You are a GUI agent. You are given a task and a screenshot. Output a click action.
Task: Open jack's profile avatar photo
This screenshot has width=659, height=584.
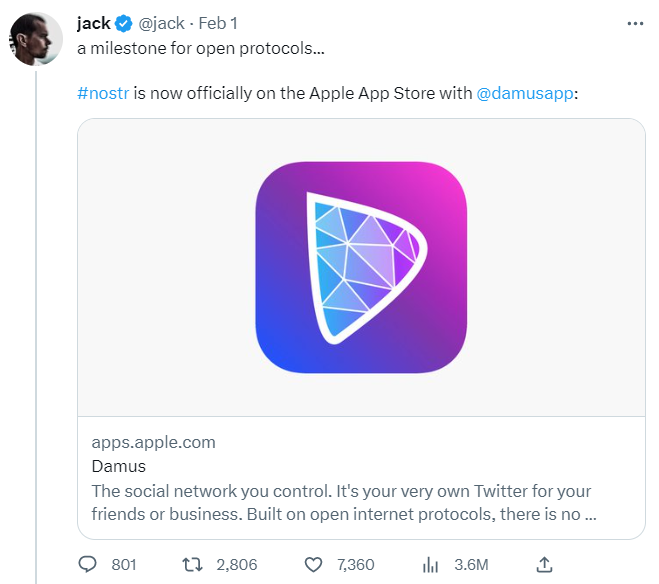tap(36, 38)
